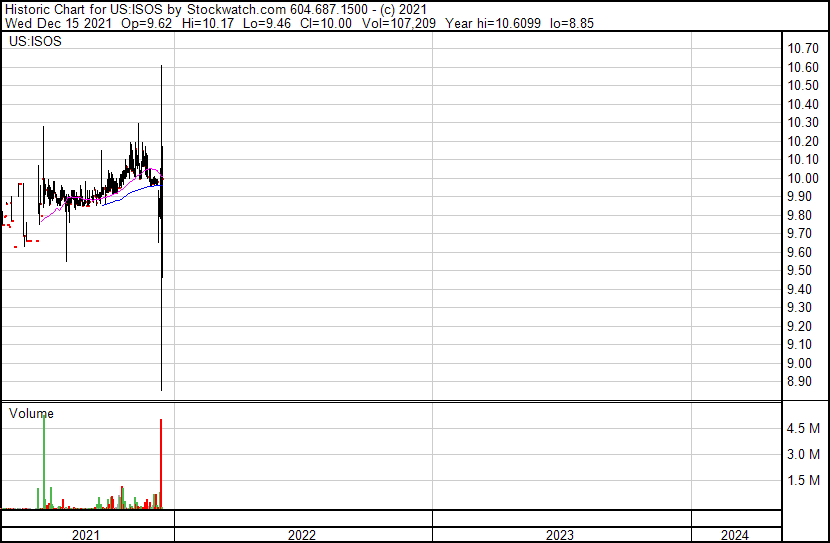Click the tall red volume bar
The width and height of the screenshot is (830, 543).
(161, 465)
